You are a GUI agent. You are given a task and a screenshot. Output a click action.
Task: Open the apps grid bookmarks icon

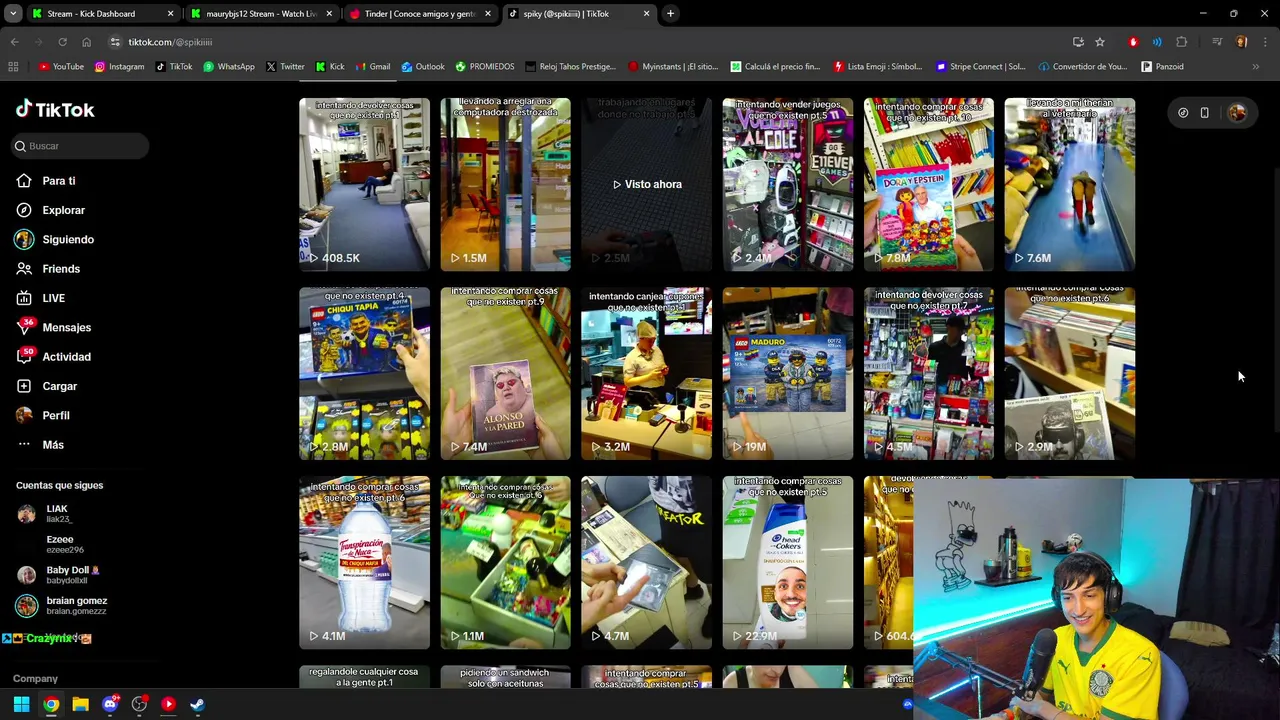[13, 67]
